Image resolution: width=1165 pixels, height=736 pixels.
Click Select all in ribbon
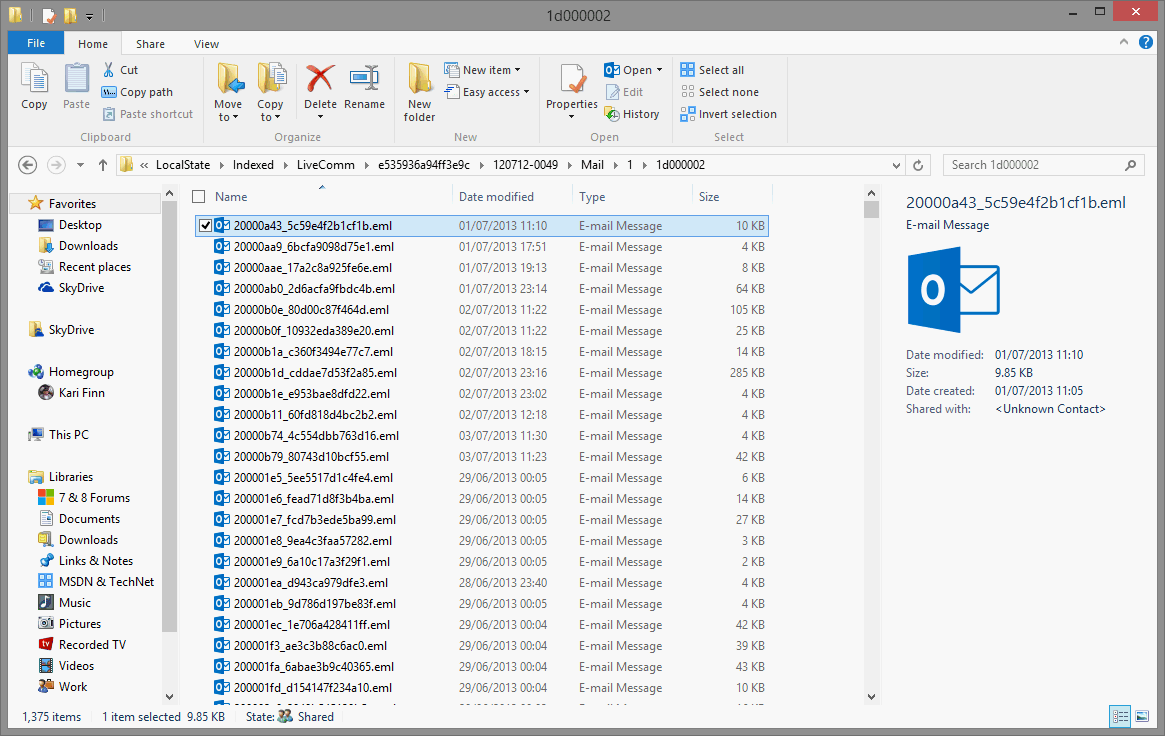tap(713, 70)
